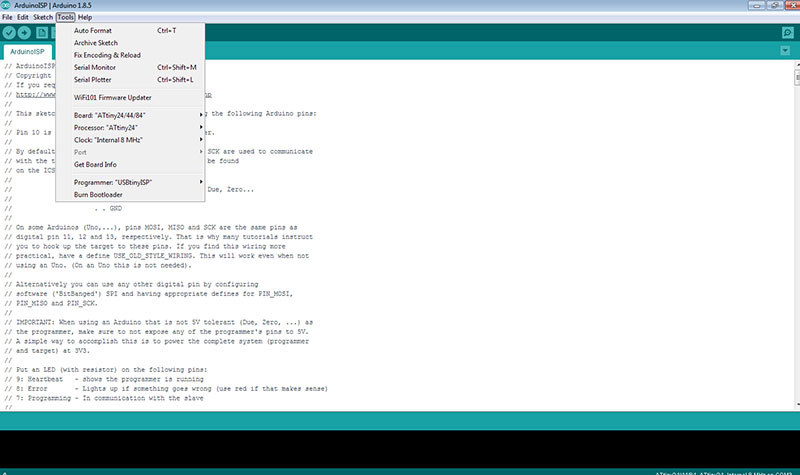This screenshot has width=800, height=475.
Task: Click the http://www link in the code
Action: pos(36,94)
